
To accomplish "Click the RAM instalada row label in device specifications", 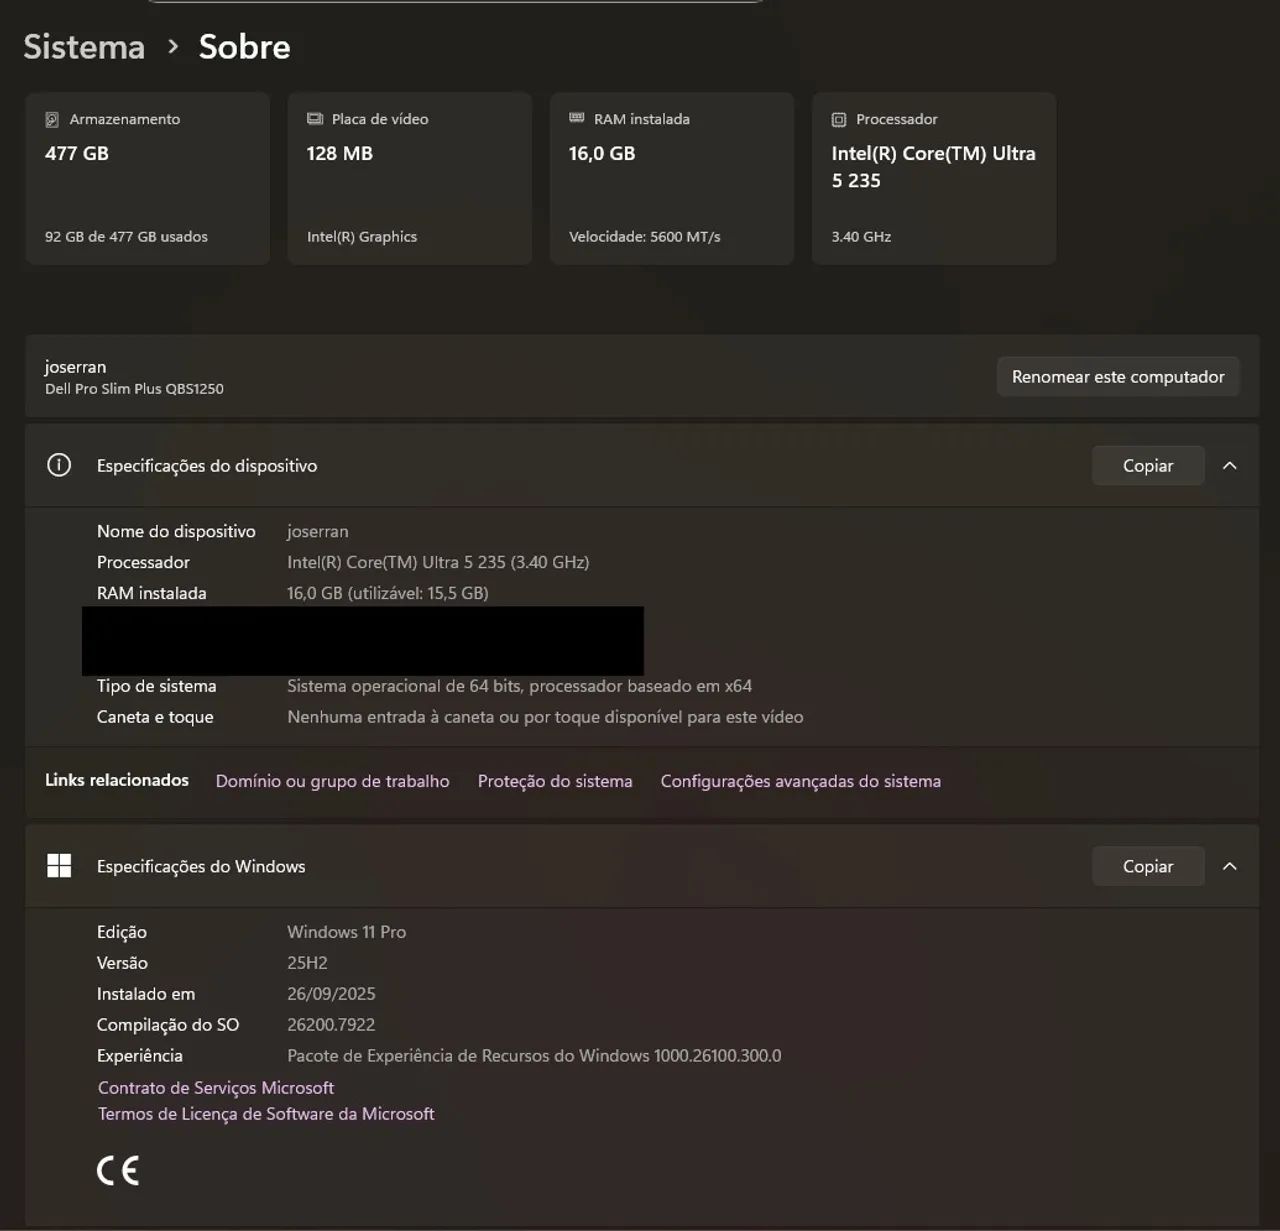I will tap(152, 593).
